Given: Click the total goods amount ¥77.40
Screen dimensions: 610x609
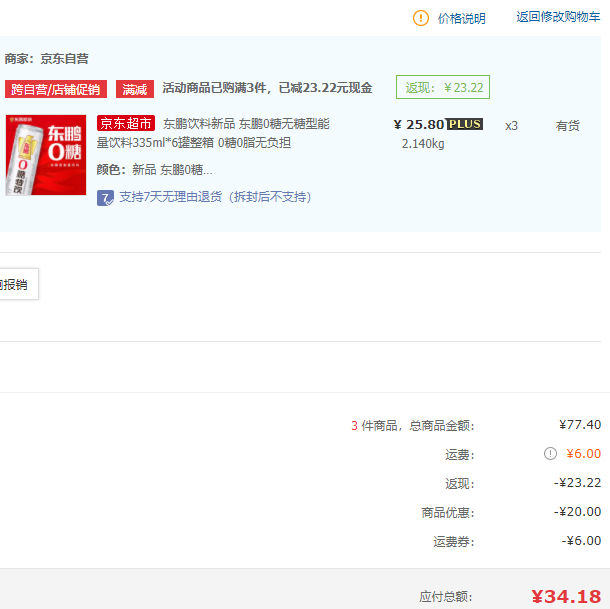Looking at the screenshot, I should click(x=580, y=425).
